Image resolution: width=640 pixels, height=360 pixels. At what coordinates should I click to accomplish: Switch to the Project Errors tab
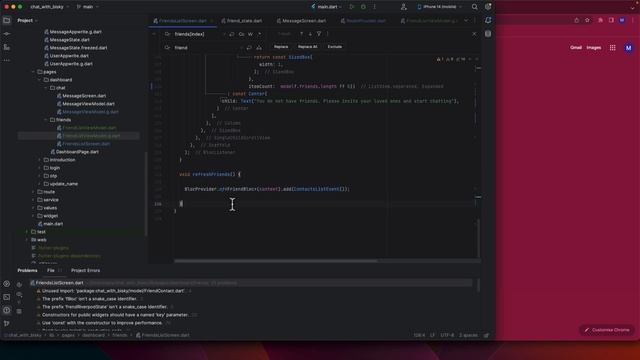(85, 271)
